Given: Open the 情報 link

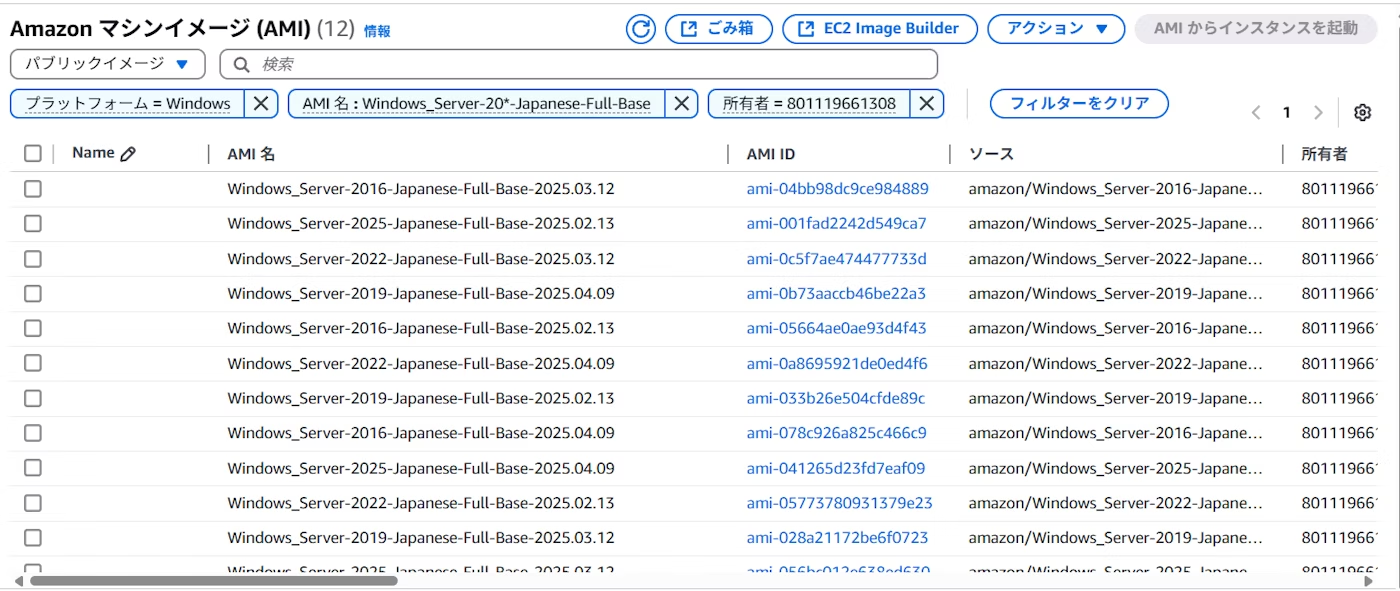Looking at the screenshot, I should point(377,31).
